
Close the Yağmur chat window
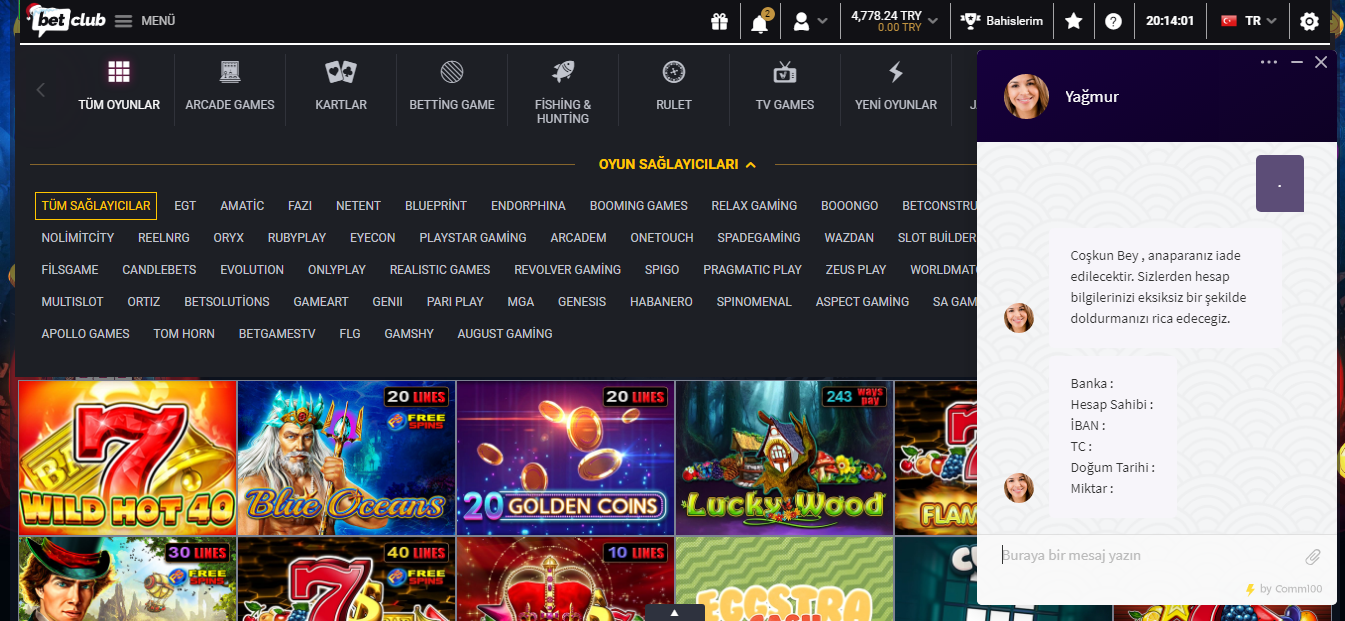tap(1321, 62)
